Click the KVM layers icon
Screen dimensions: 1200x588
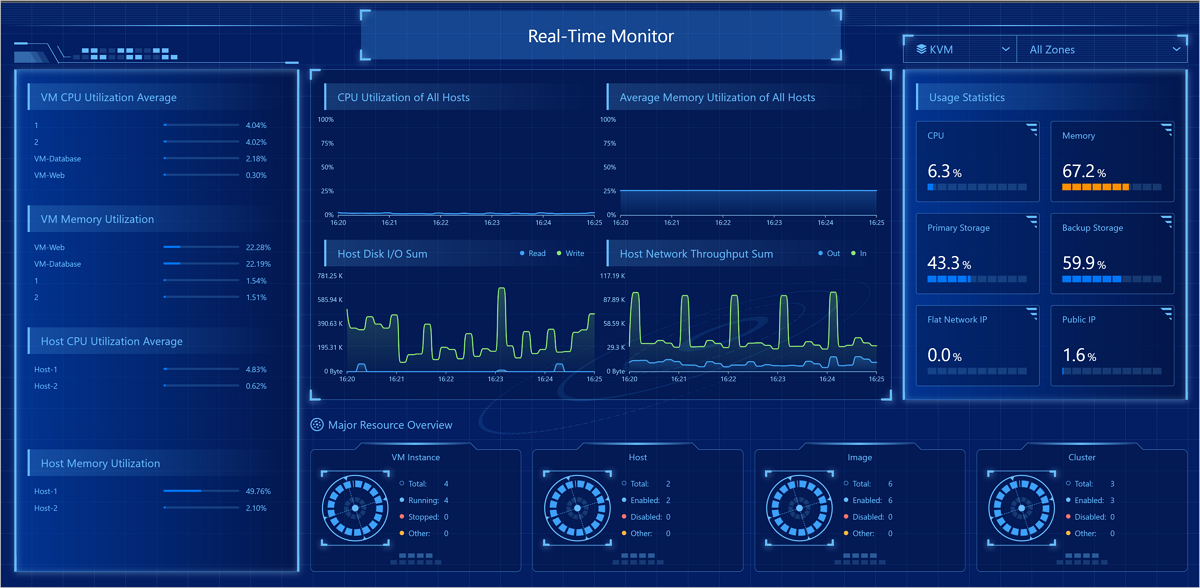[x=921, y=49]
